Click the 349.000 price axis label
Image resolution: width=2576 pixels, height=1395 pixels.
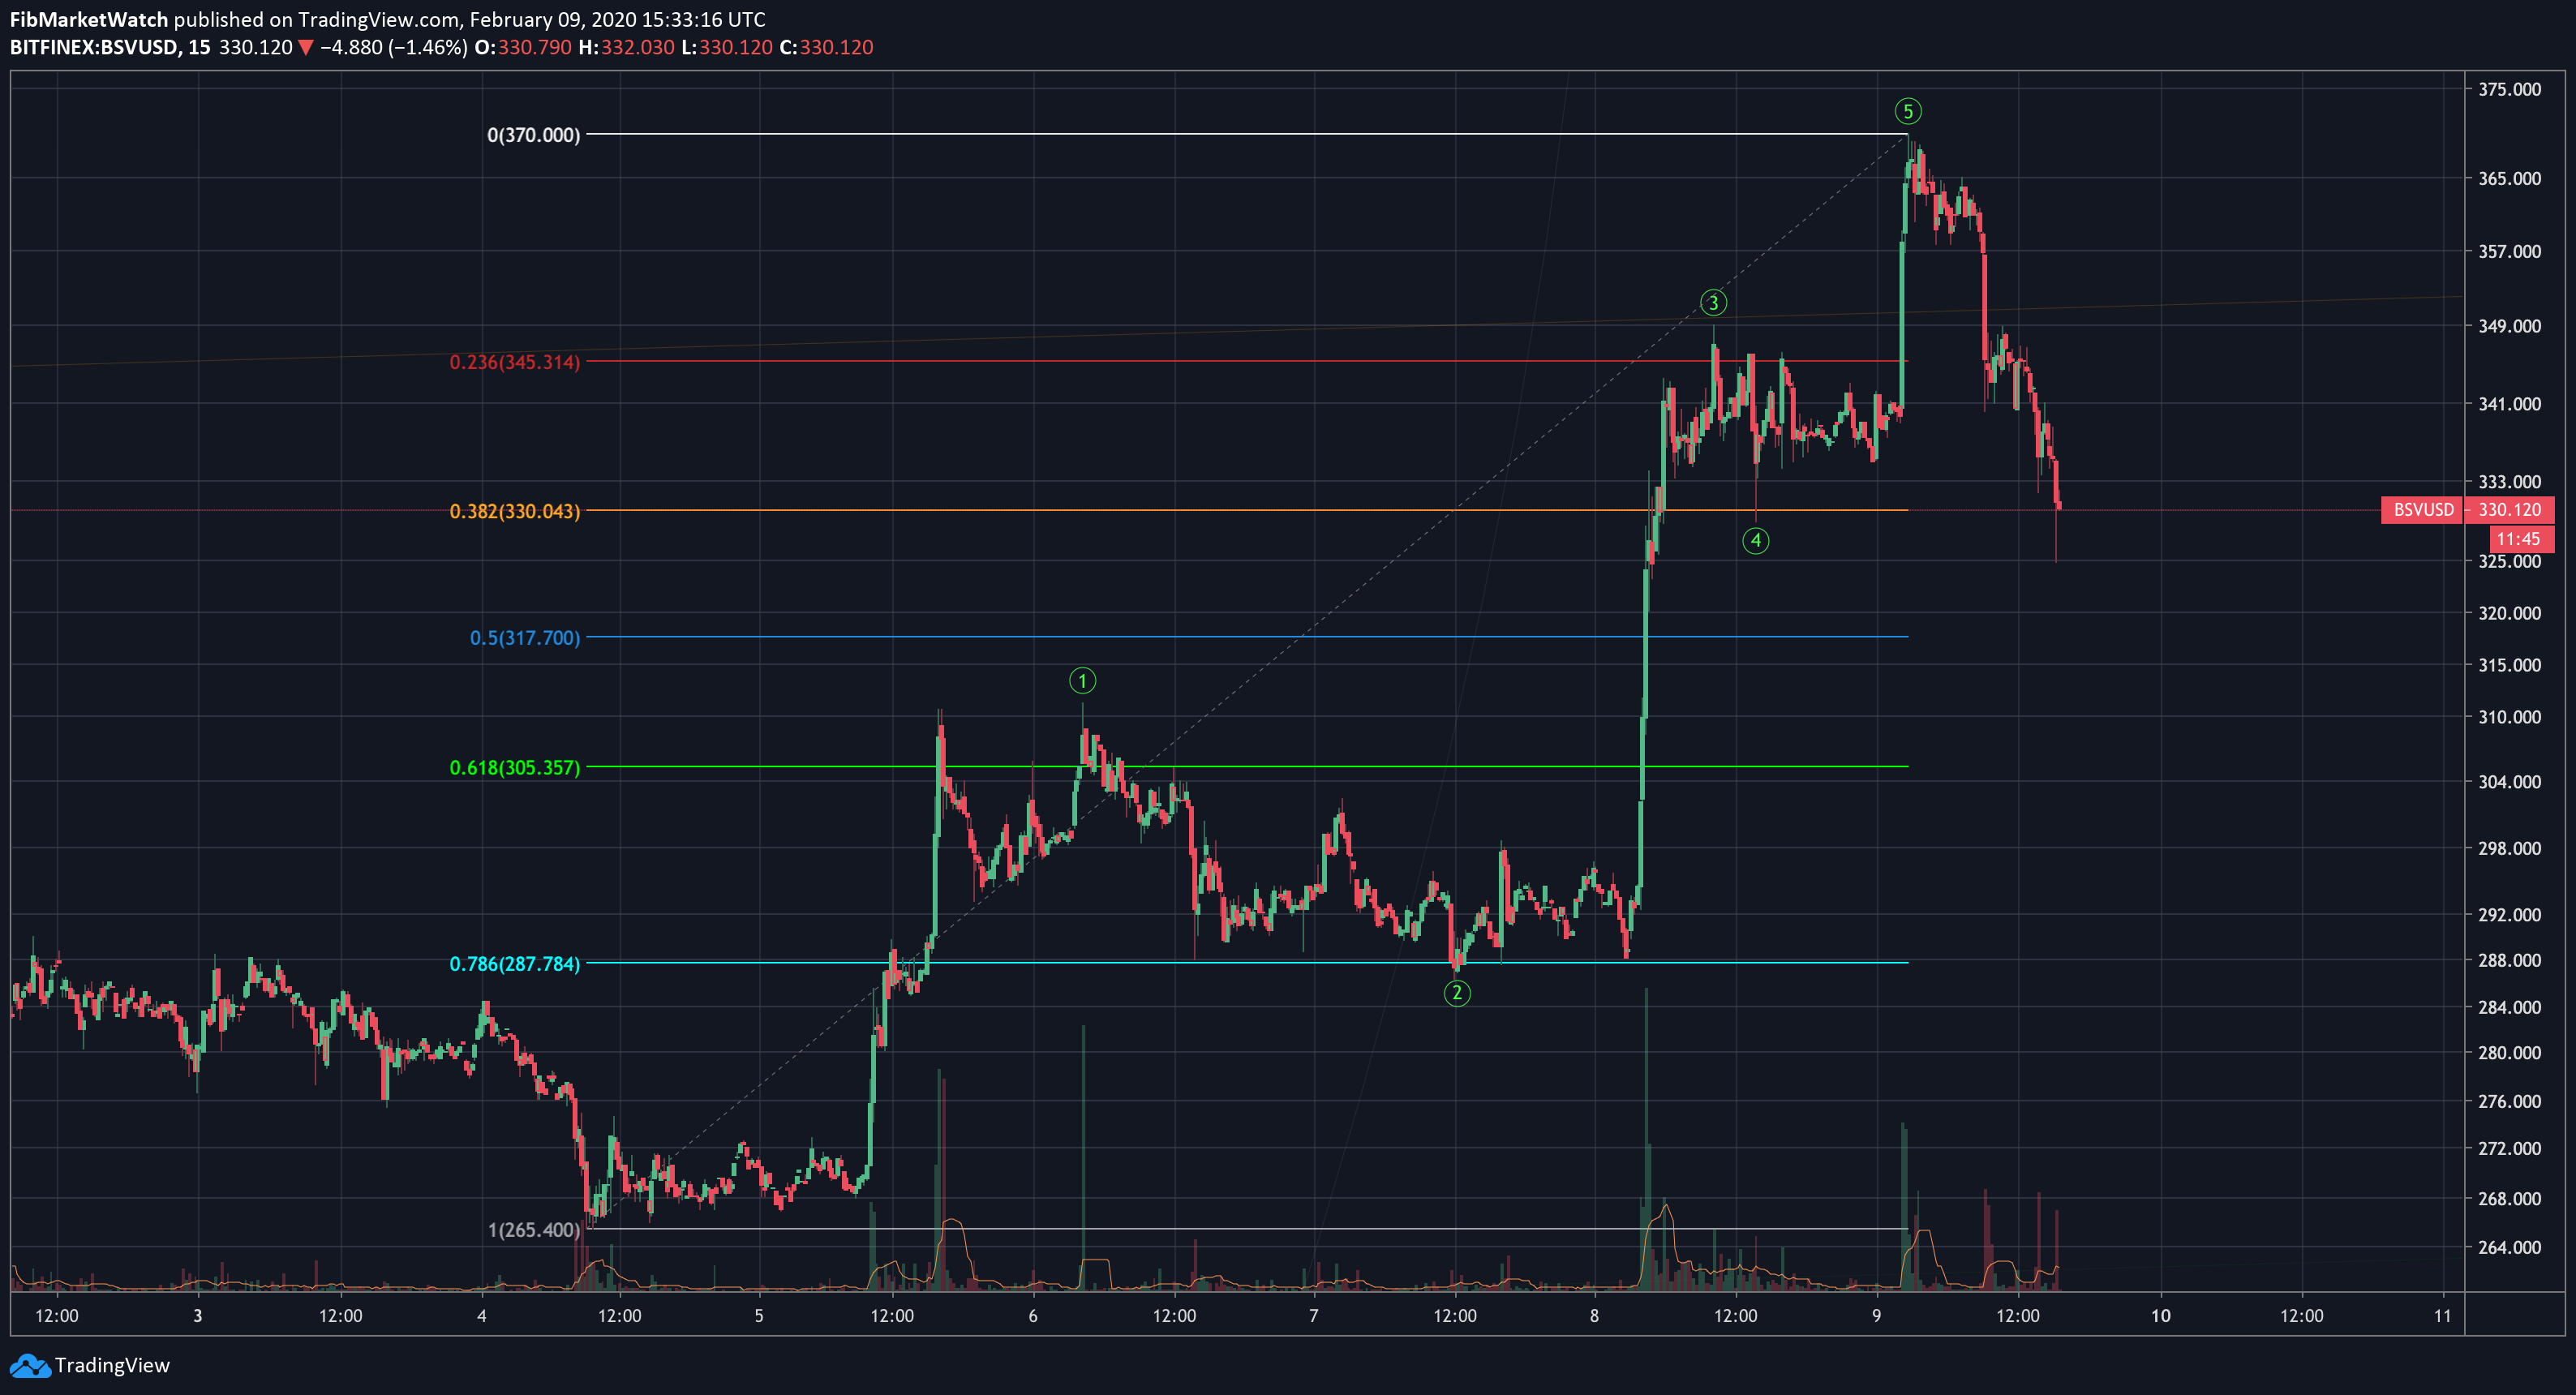pos(2509,326)
